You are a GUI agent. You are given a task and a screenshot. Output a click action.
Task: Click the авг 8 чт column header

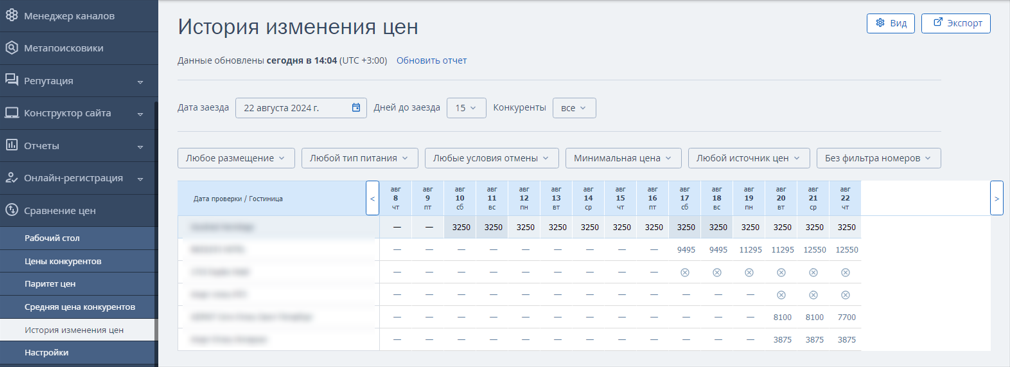tap(395, 198)
